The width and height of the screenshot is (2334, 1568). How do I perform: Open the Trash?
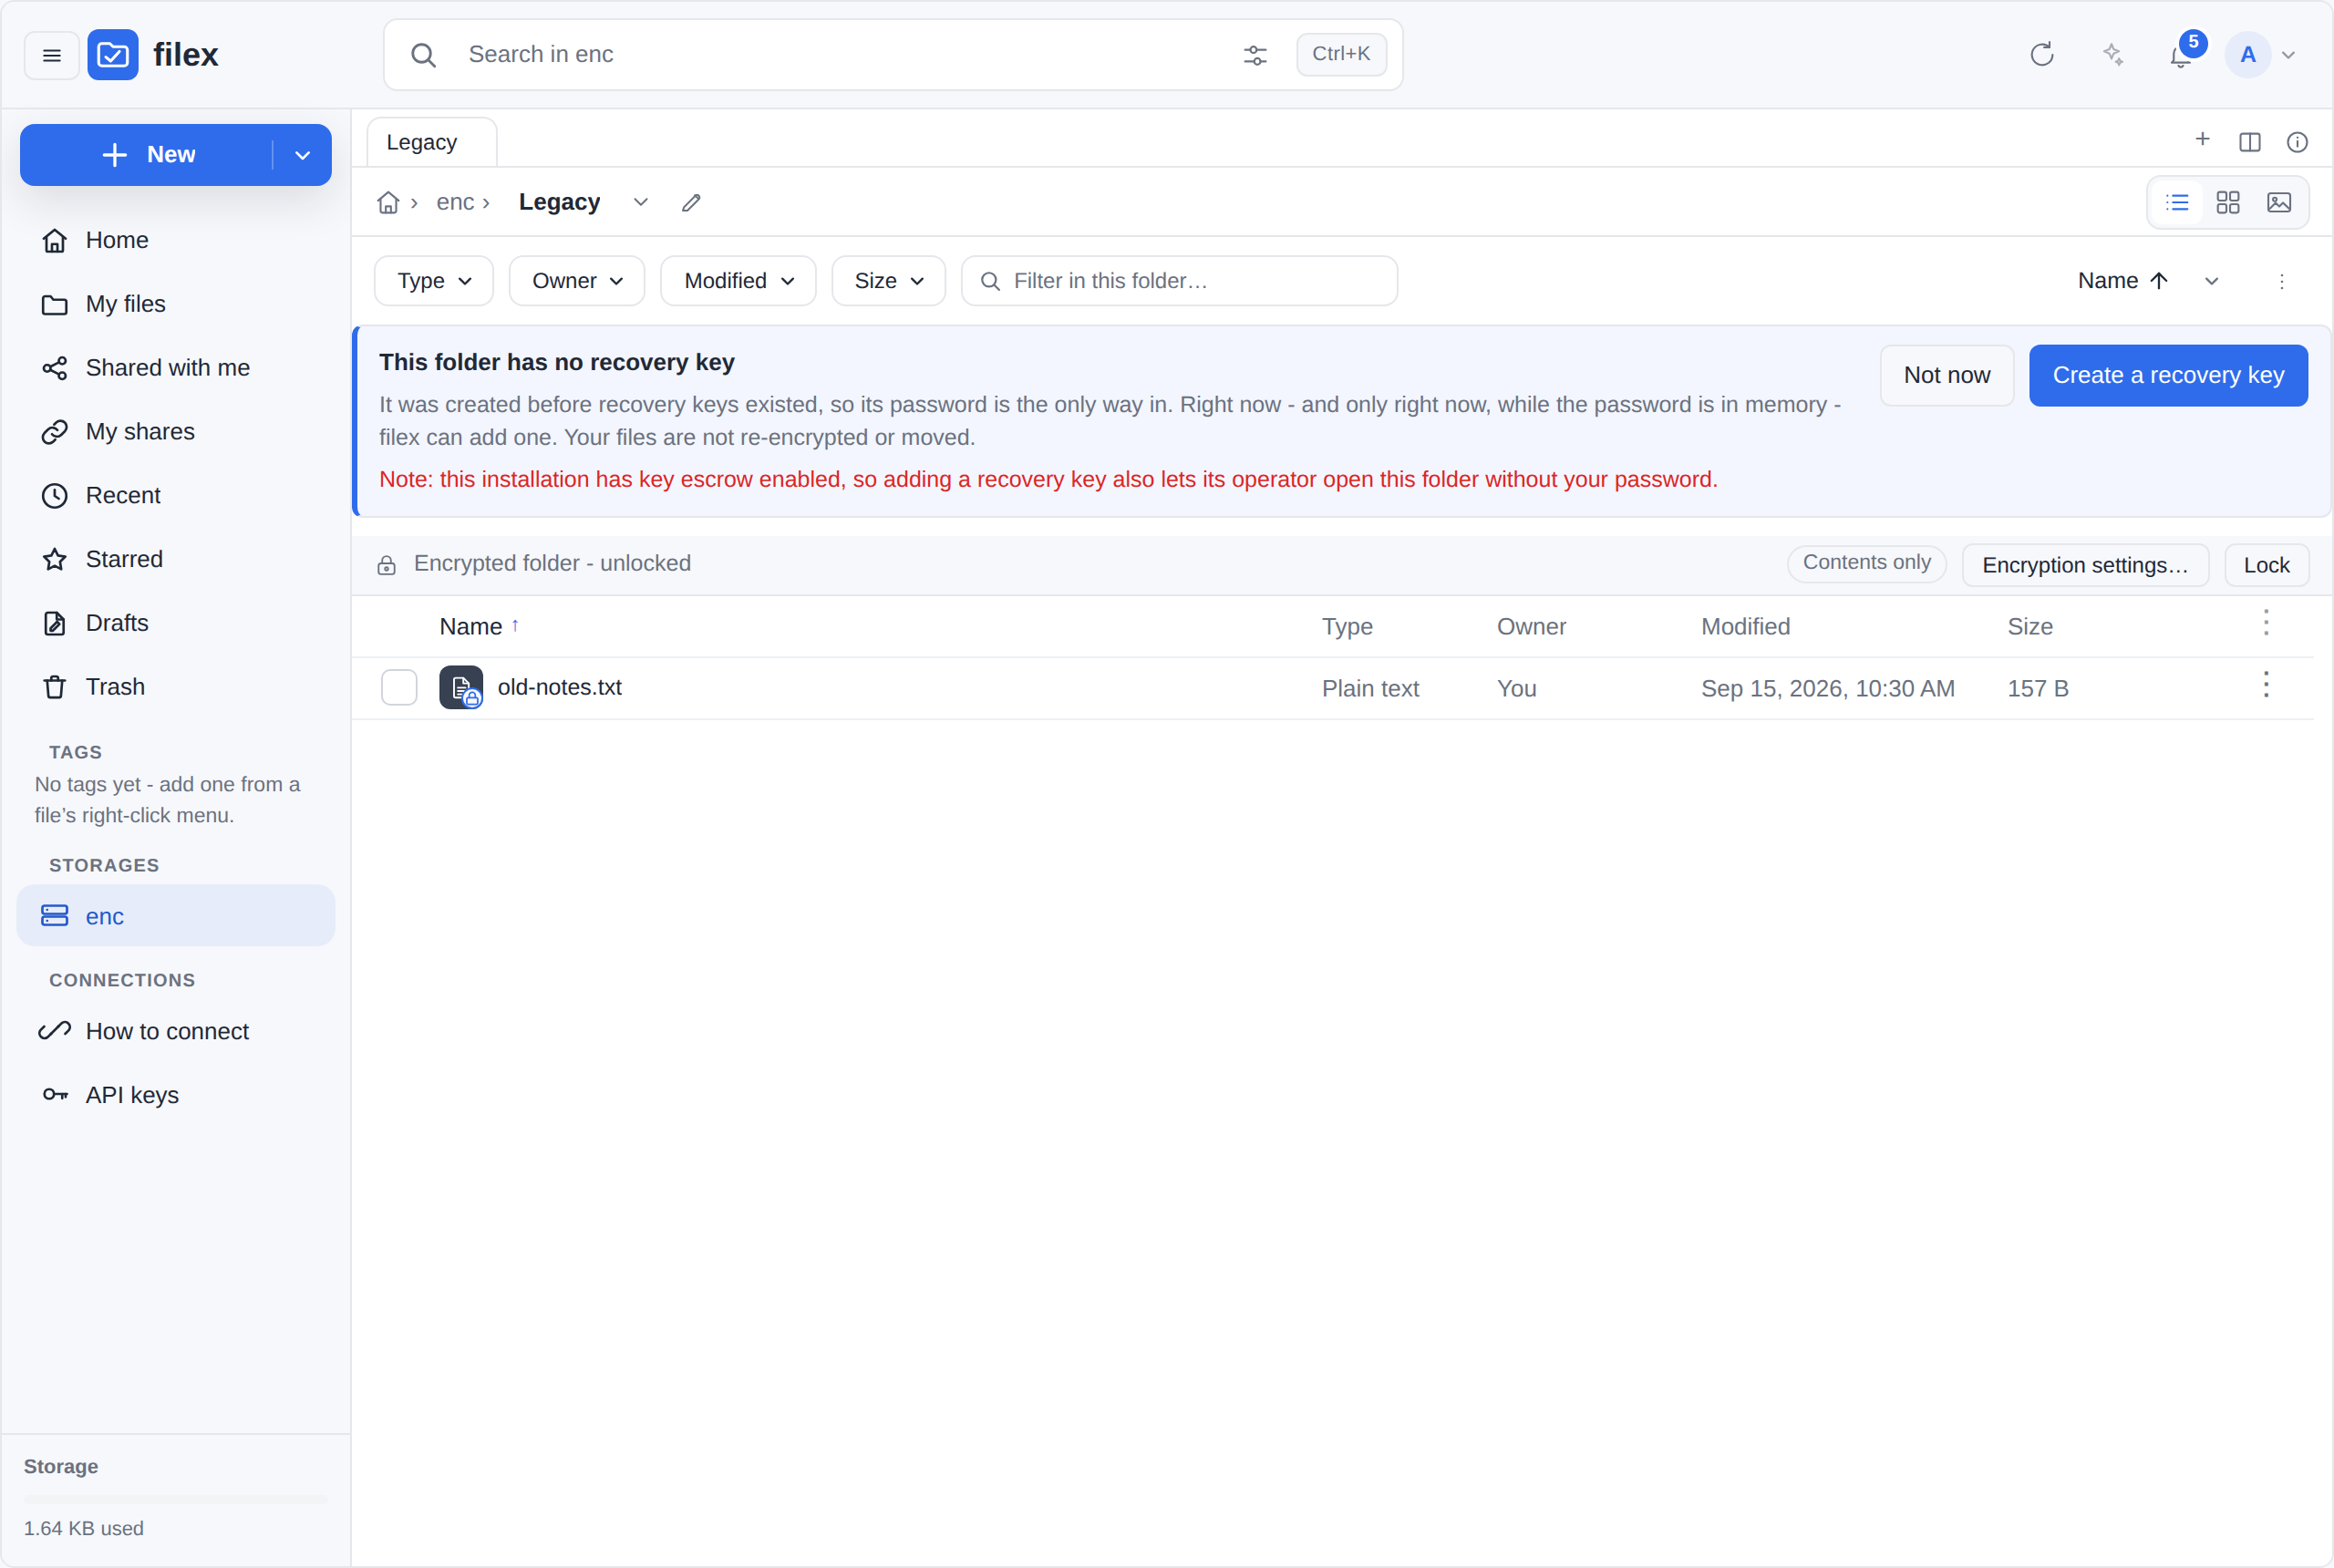[176, 687]
